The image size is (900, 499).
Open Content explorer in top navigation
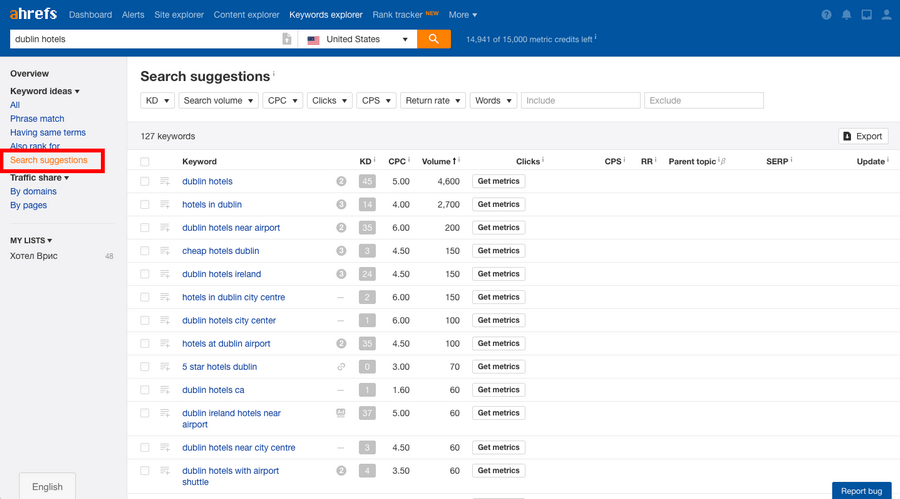tap(246, 15)
